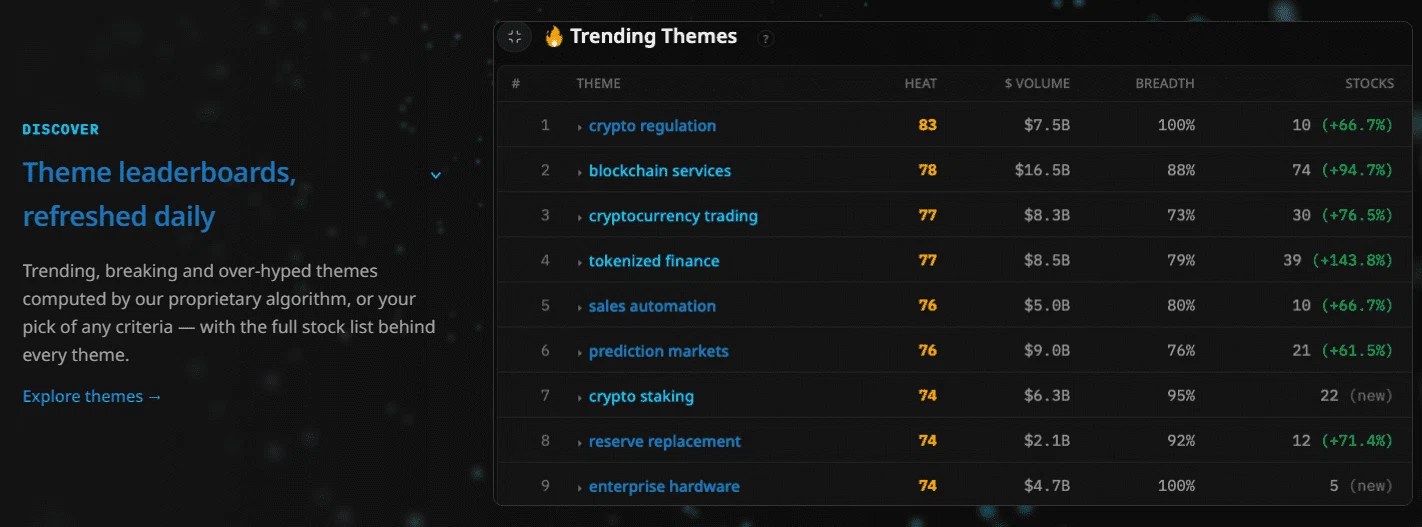Click the 76% breadth value
The width and height of the screenshot is (1422, 527).
(x=1180, y=351)
